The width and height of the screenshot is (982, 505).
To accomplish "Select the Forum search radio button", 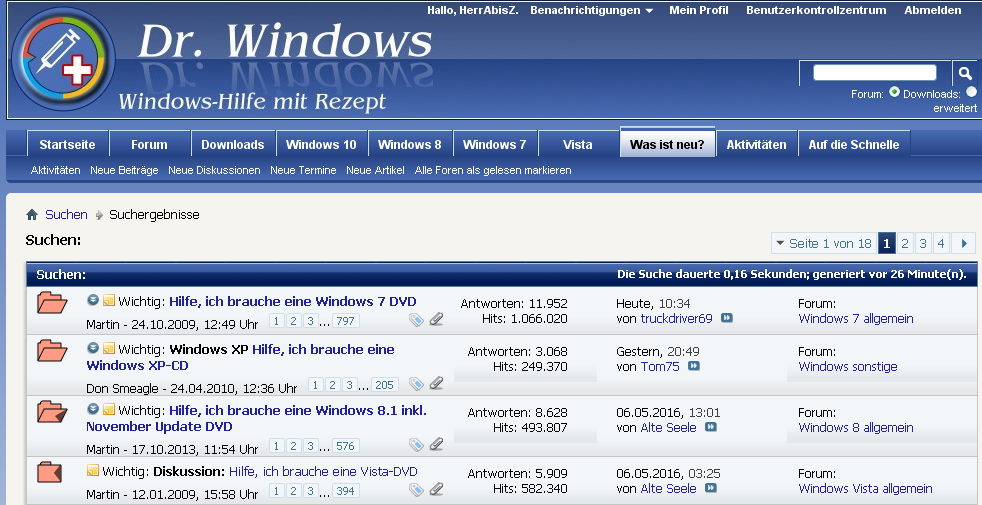I will tap(894, 92).
